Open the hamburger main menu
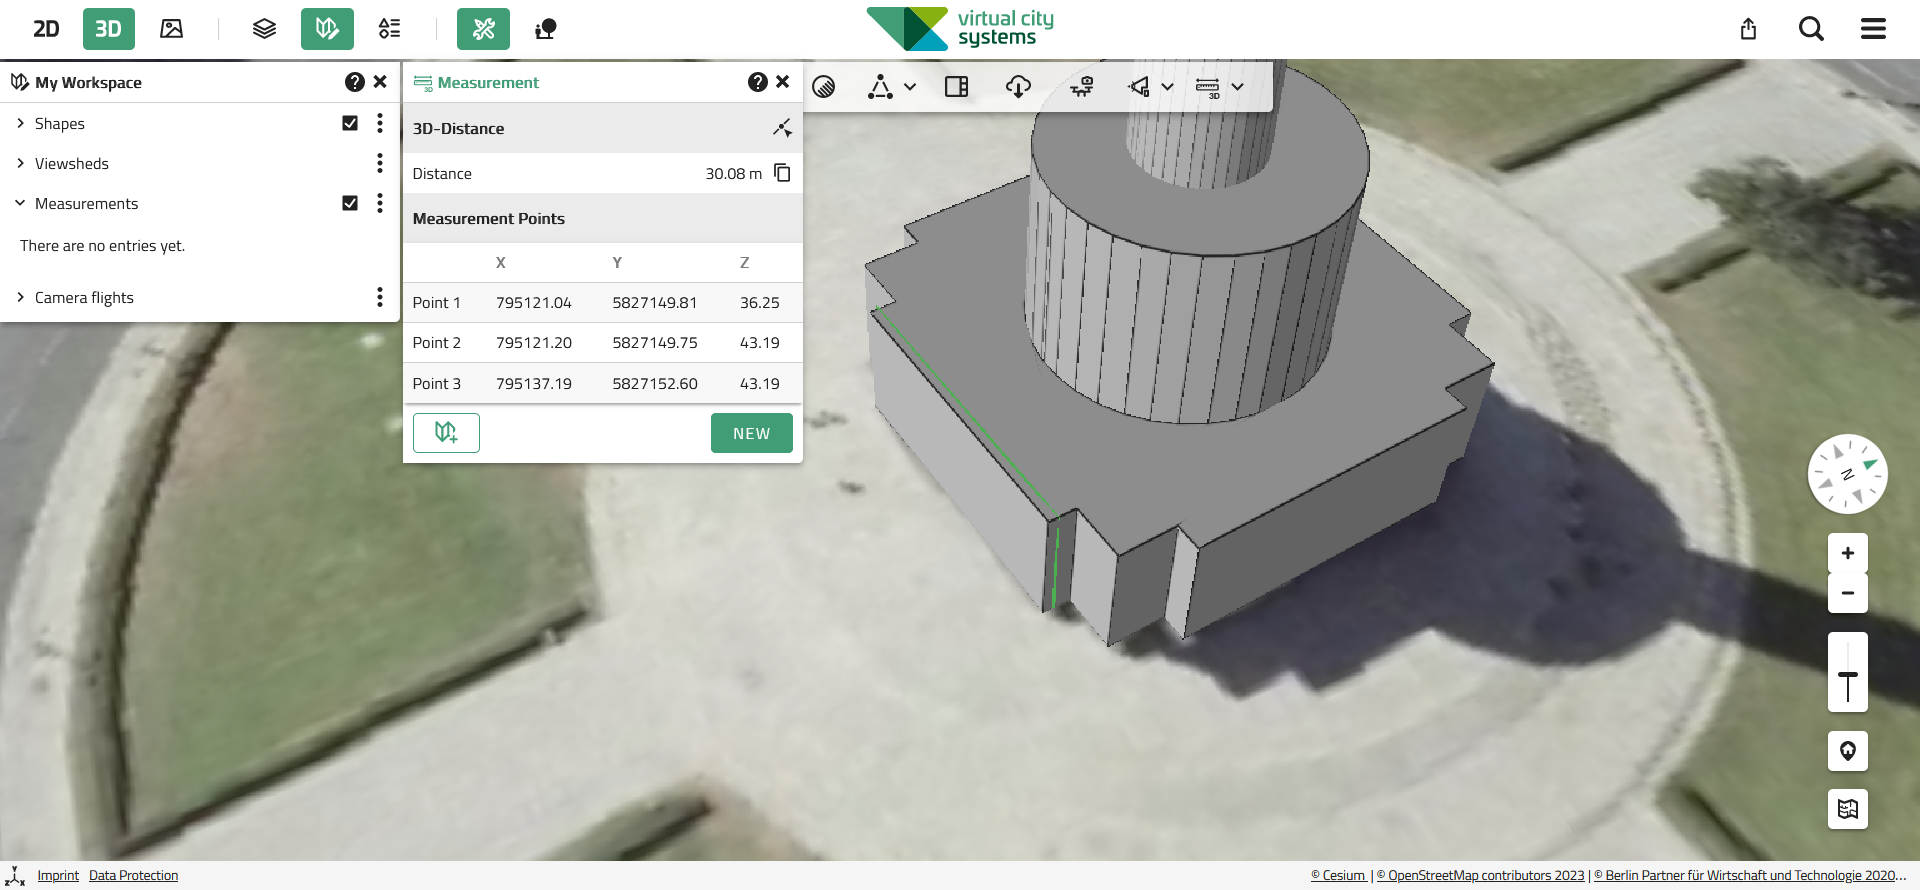Image resolution: width=1920 pixels, height=890 pixels. 1873,29
